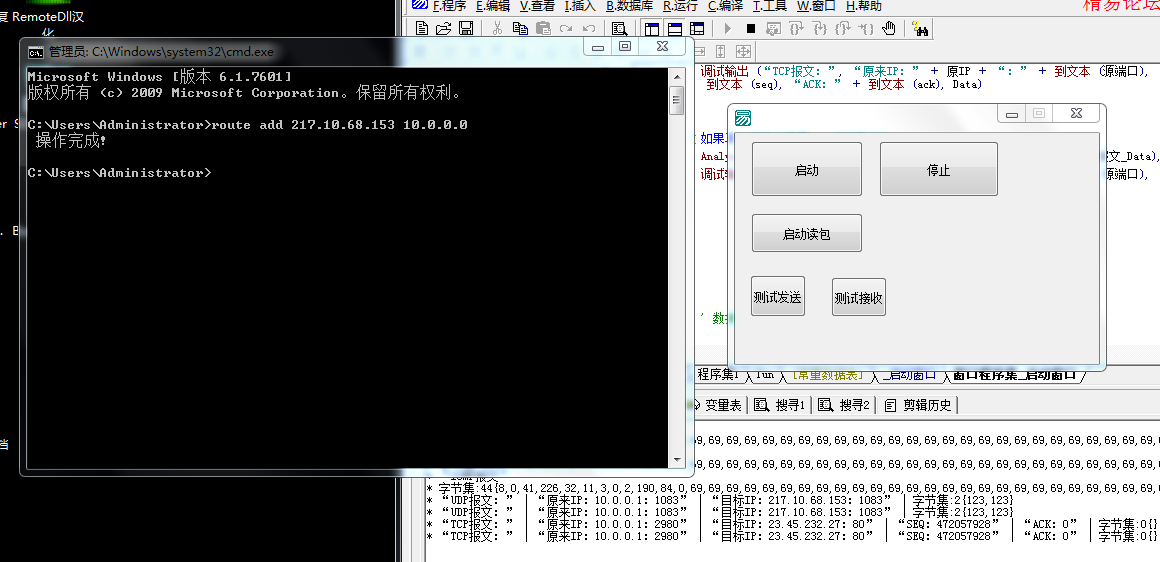
Task: Switch to the 程序集1 editor tab
Action: [718, 375]
